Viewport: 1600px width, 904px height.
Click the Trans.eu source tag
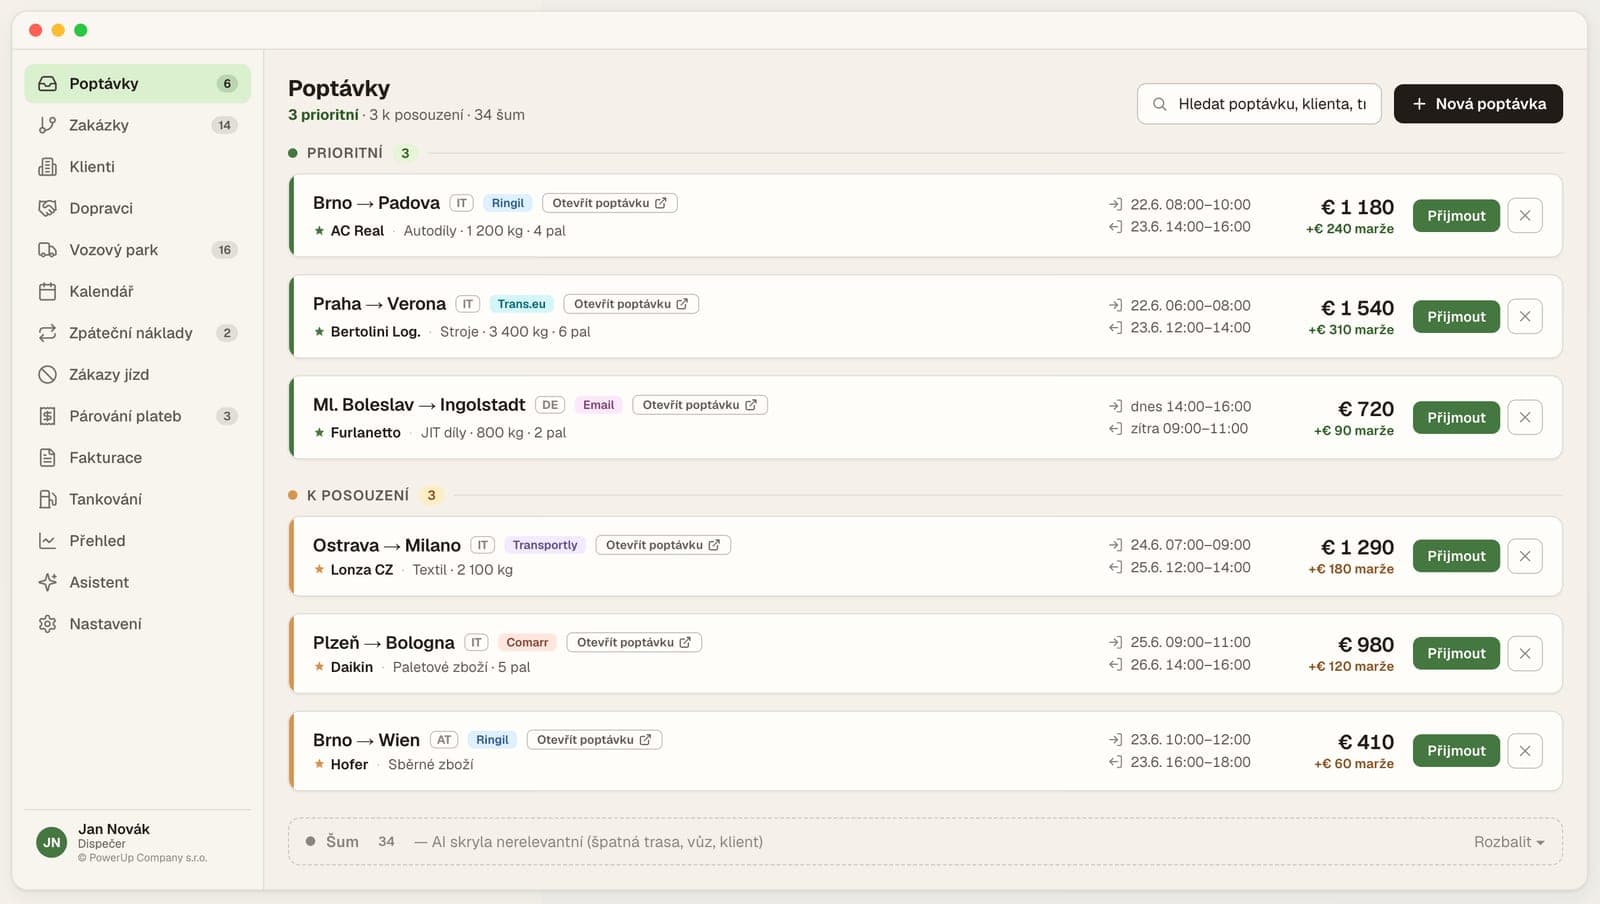click(x=522, y=304)
